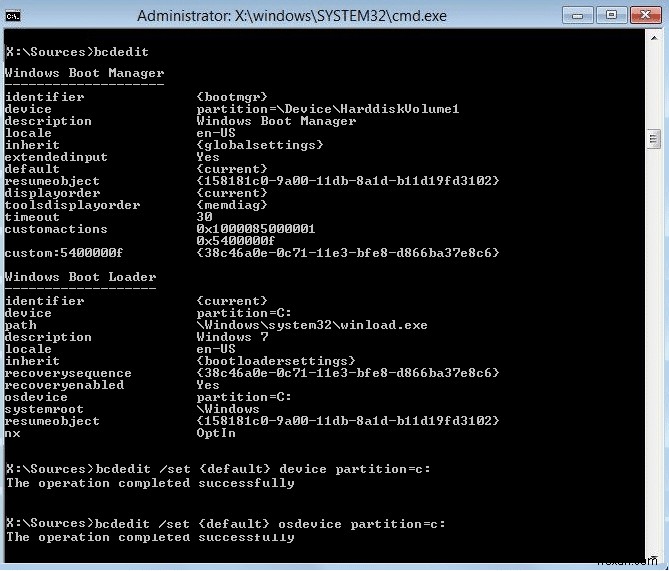Click the displayorder {current} value
Viewport: 669px width, 571px height.
pos(232,193)
